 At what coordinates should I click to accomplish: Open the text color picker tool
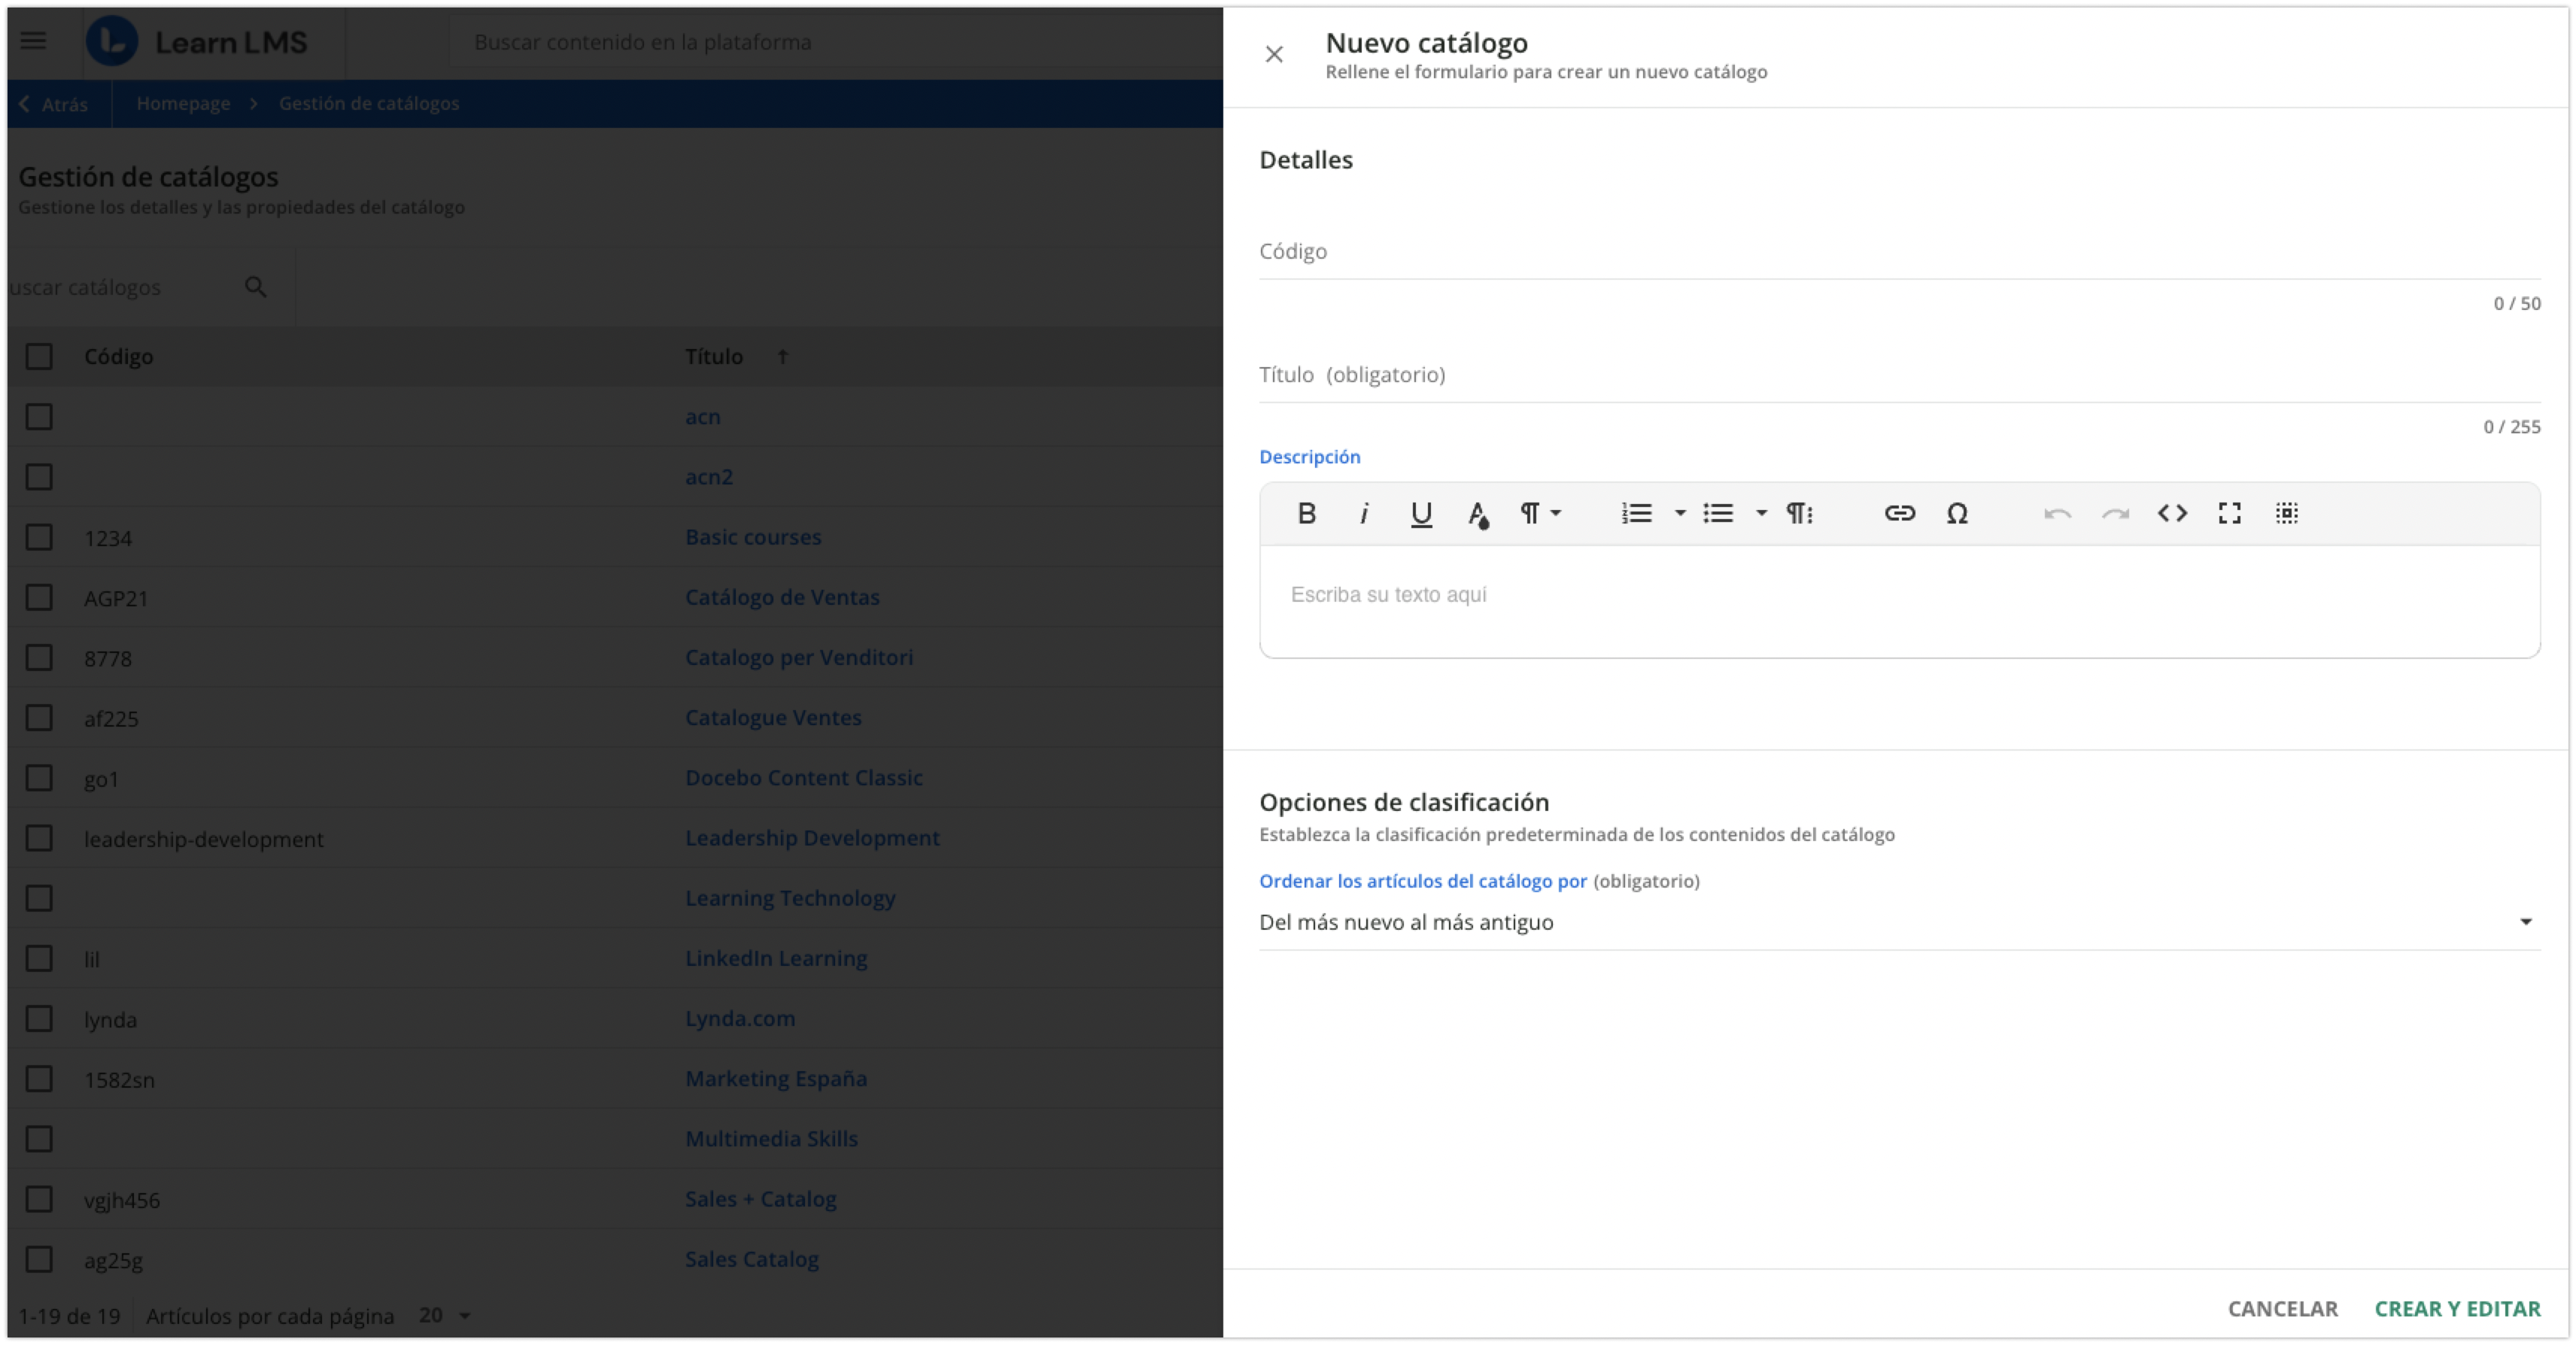[1478, 513]
